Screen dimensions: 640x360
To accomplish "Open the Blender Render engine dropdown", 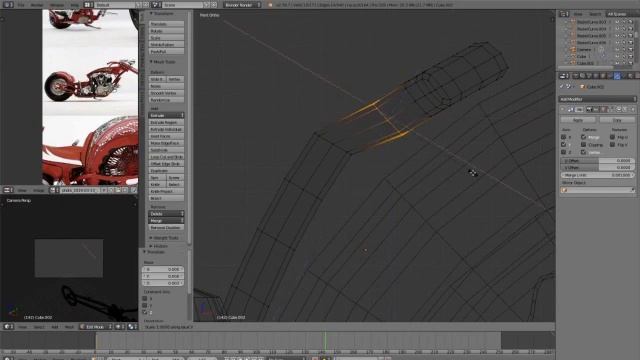I will click(242, 5).
